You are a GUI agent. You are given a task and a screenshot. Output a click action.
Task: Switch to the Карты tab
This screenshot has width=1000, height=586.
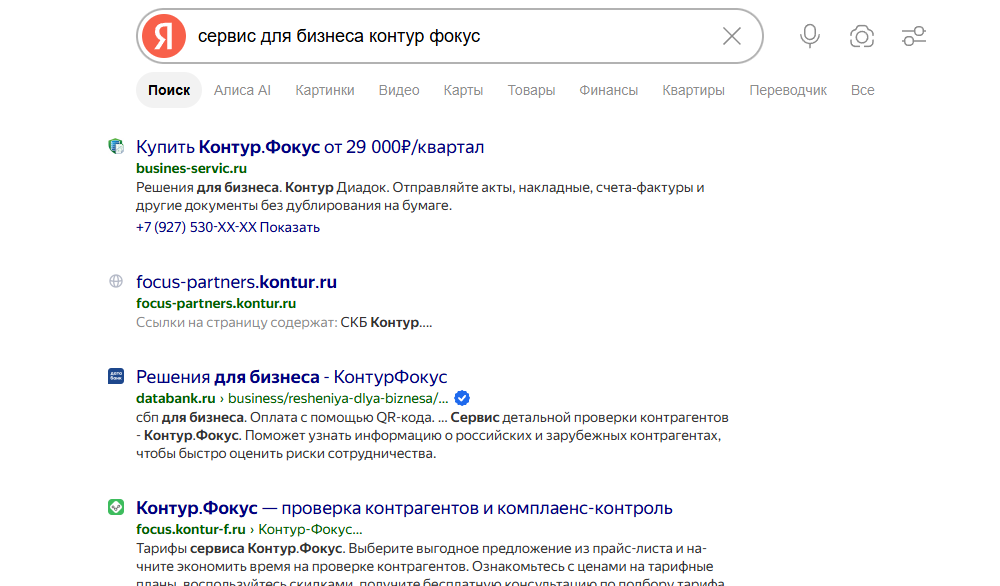[464, 91]
